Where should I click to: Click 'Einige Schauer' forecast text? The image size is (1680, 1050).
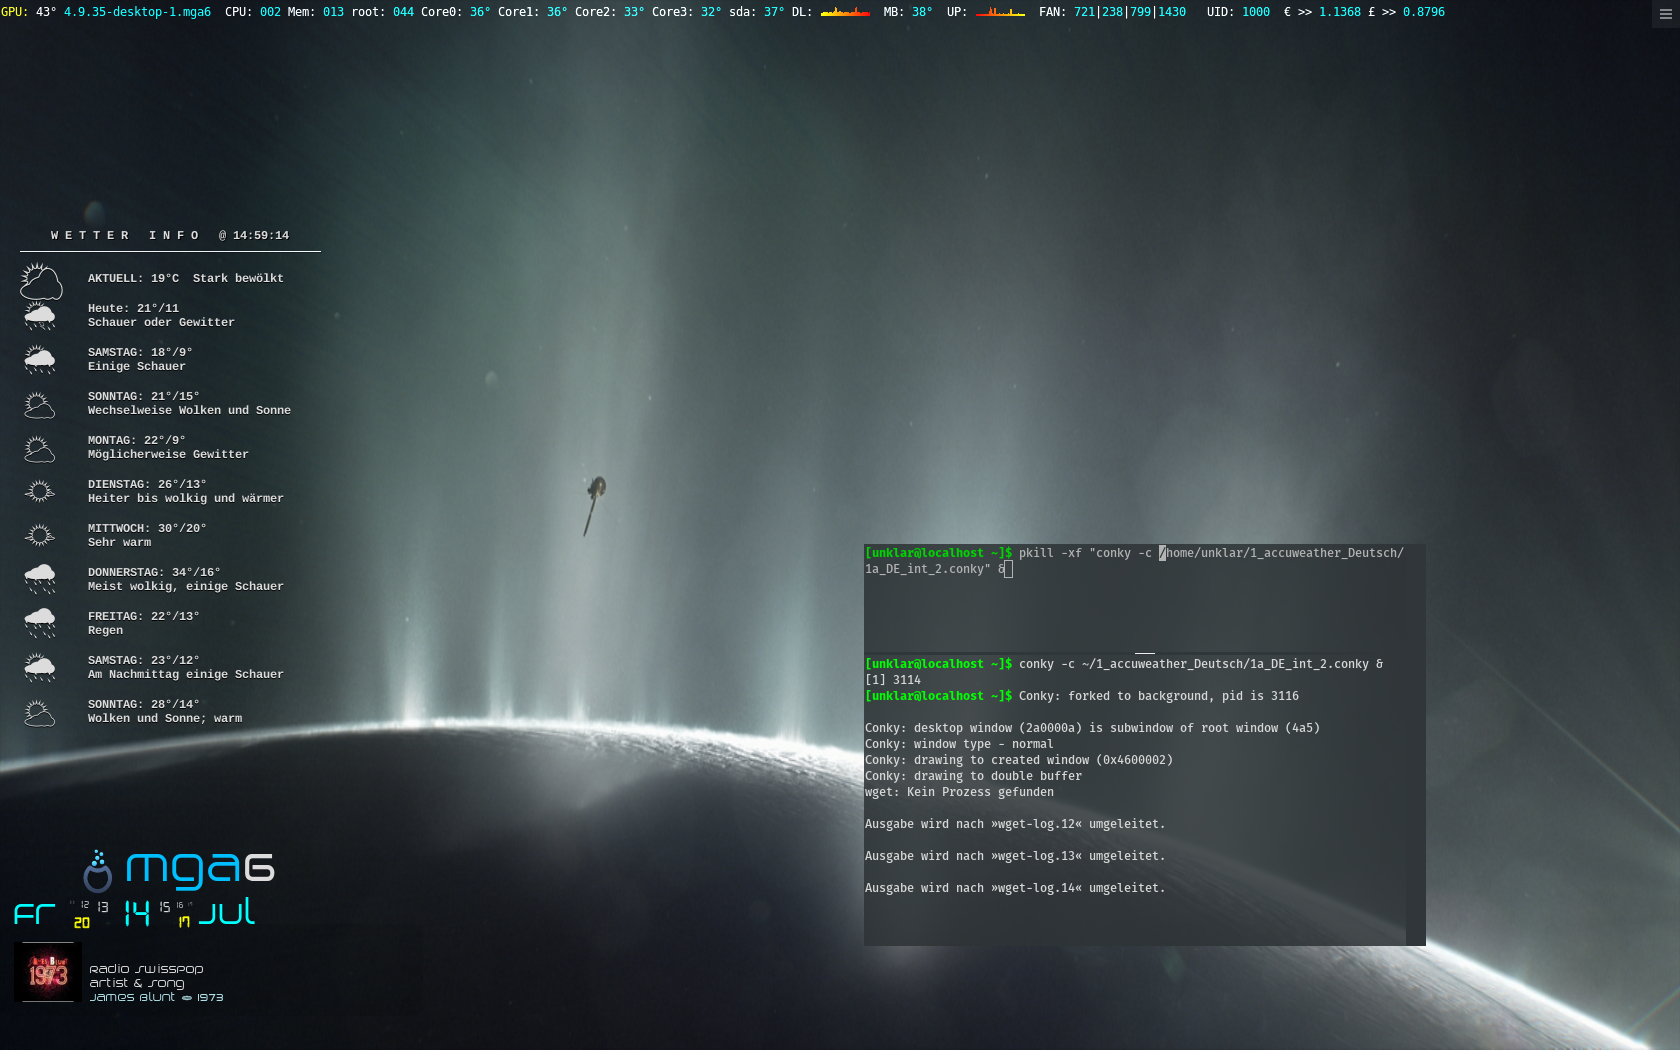pyautogui.click(x=136, y=366)
